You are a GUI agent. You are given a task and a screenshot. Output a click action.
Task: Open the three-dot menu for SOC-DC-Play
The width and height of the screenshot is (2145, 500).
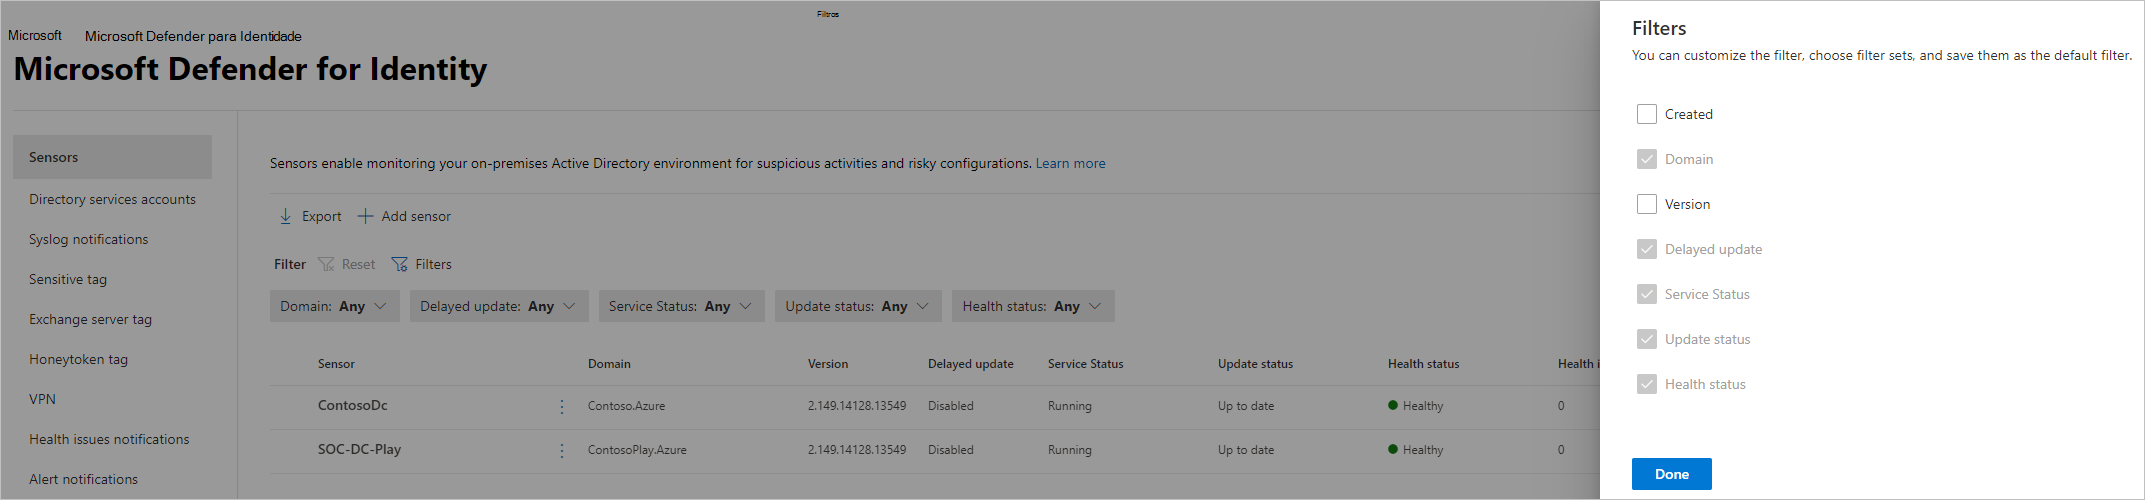coord(562,451)
